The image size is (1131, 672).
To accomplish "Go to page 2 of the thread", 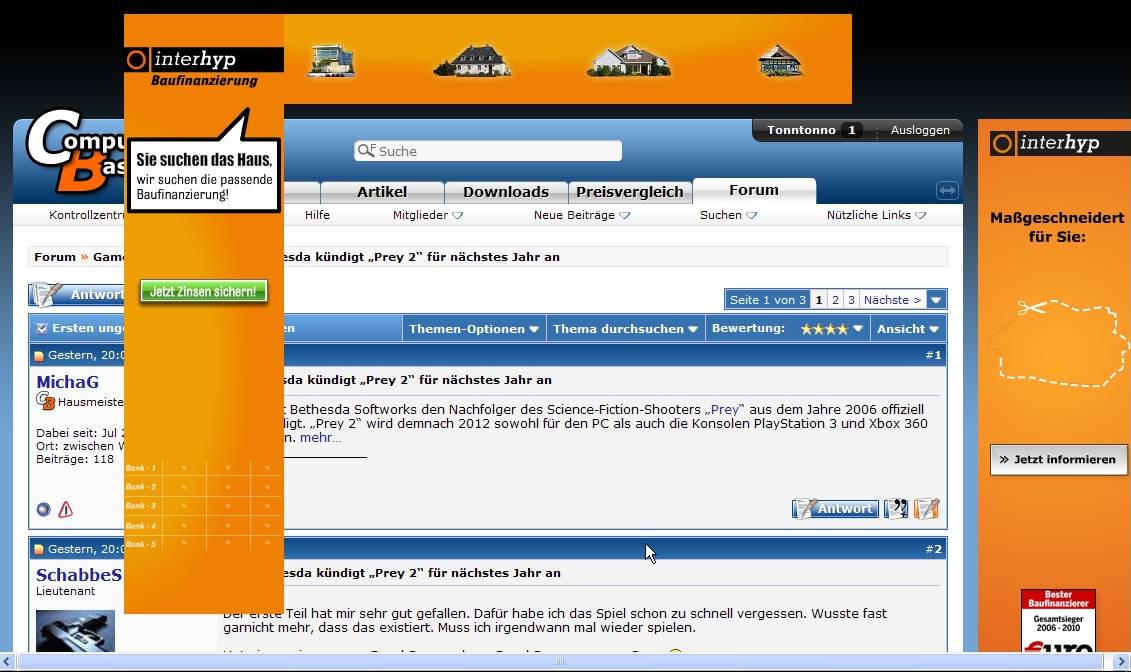I will click(x=835, y=300).
